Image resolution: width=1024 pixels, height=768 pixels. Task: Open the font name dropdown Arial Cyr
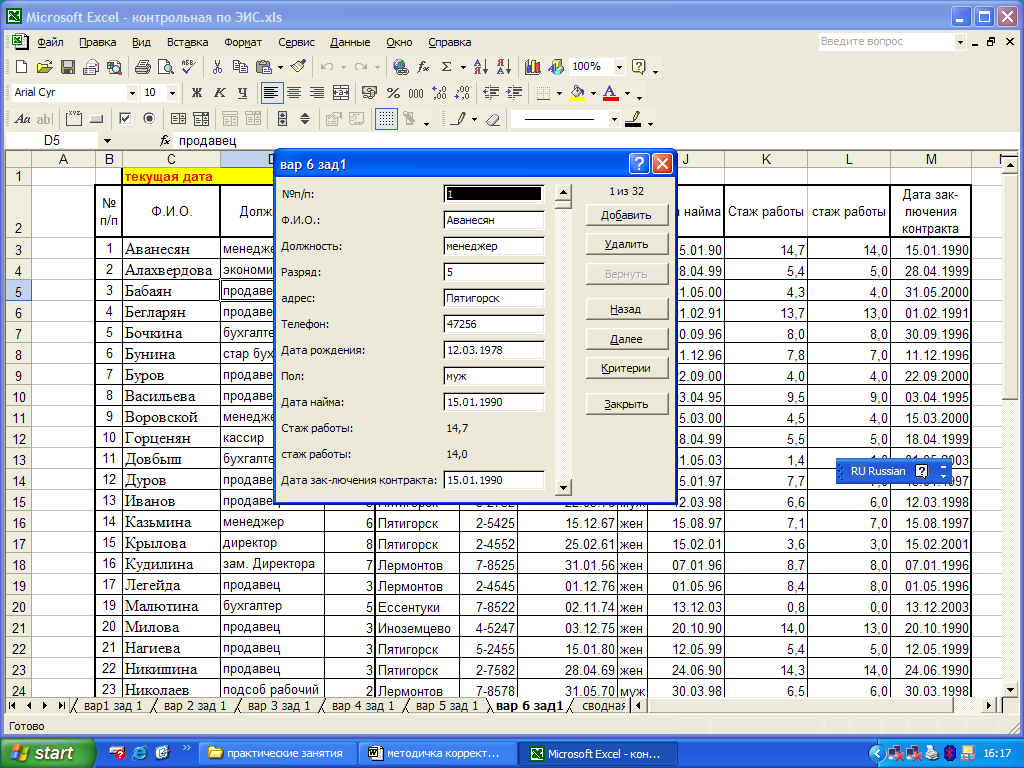tap(132, 93)
